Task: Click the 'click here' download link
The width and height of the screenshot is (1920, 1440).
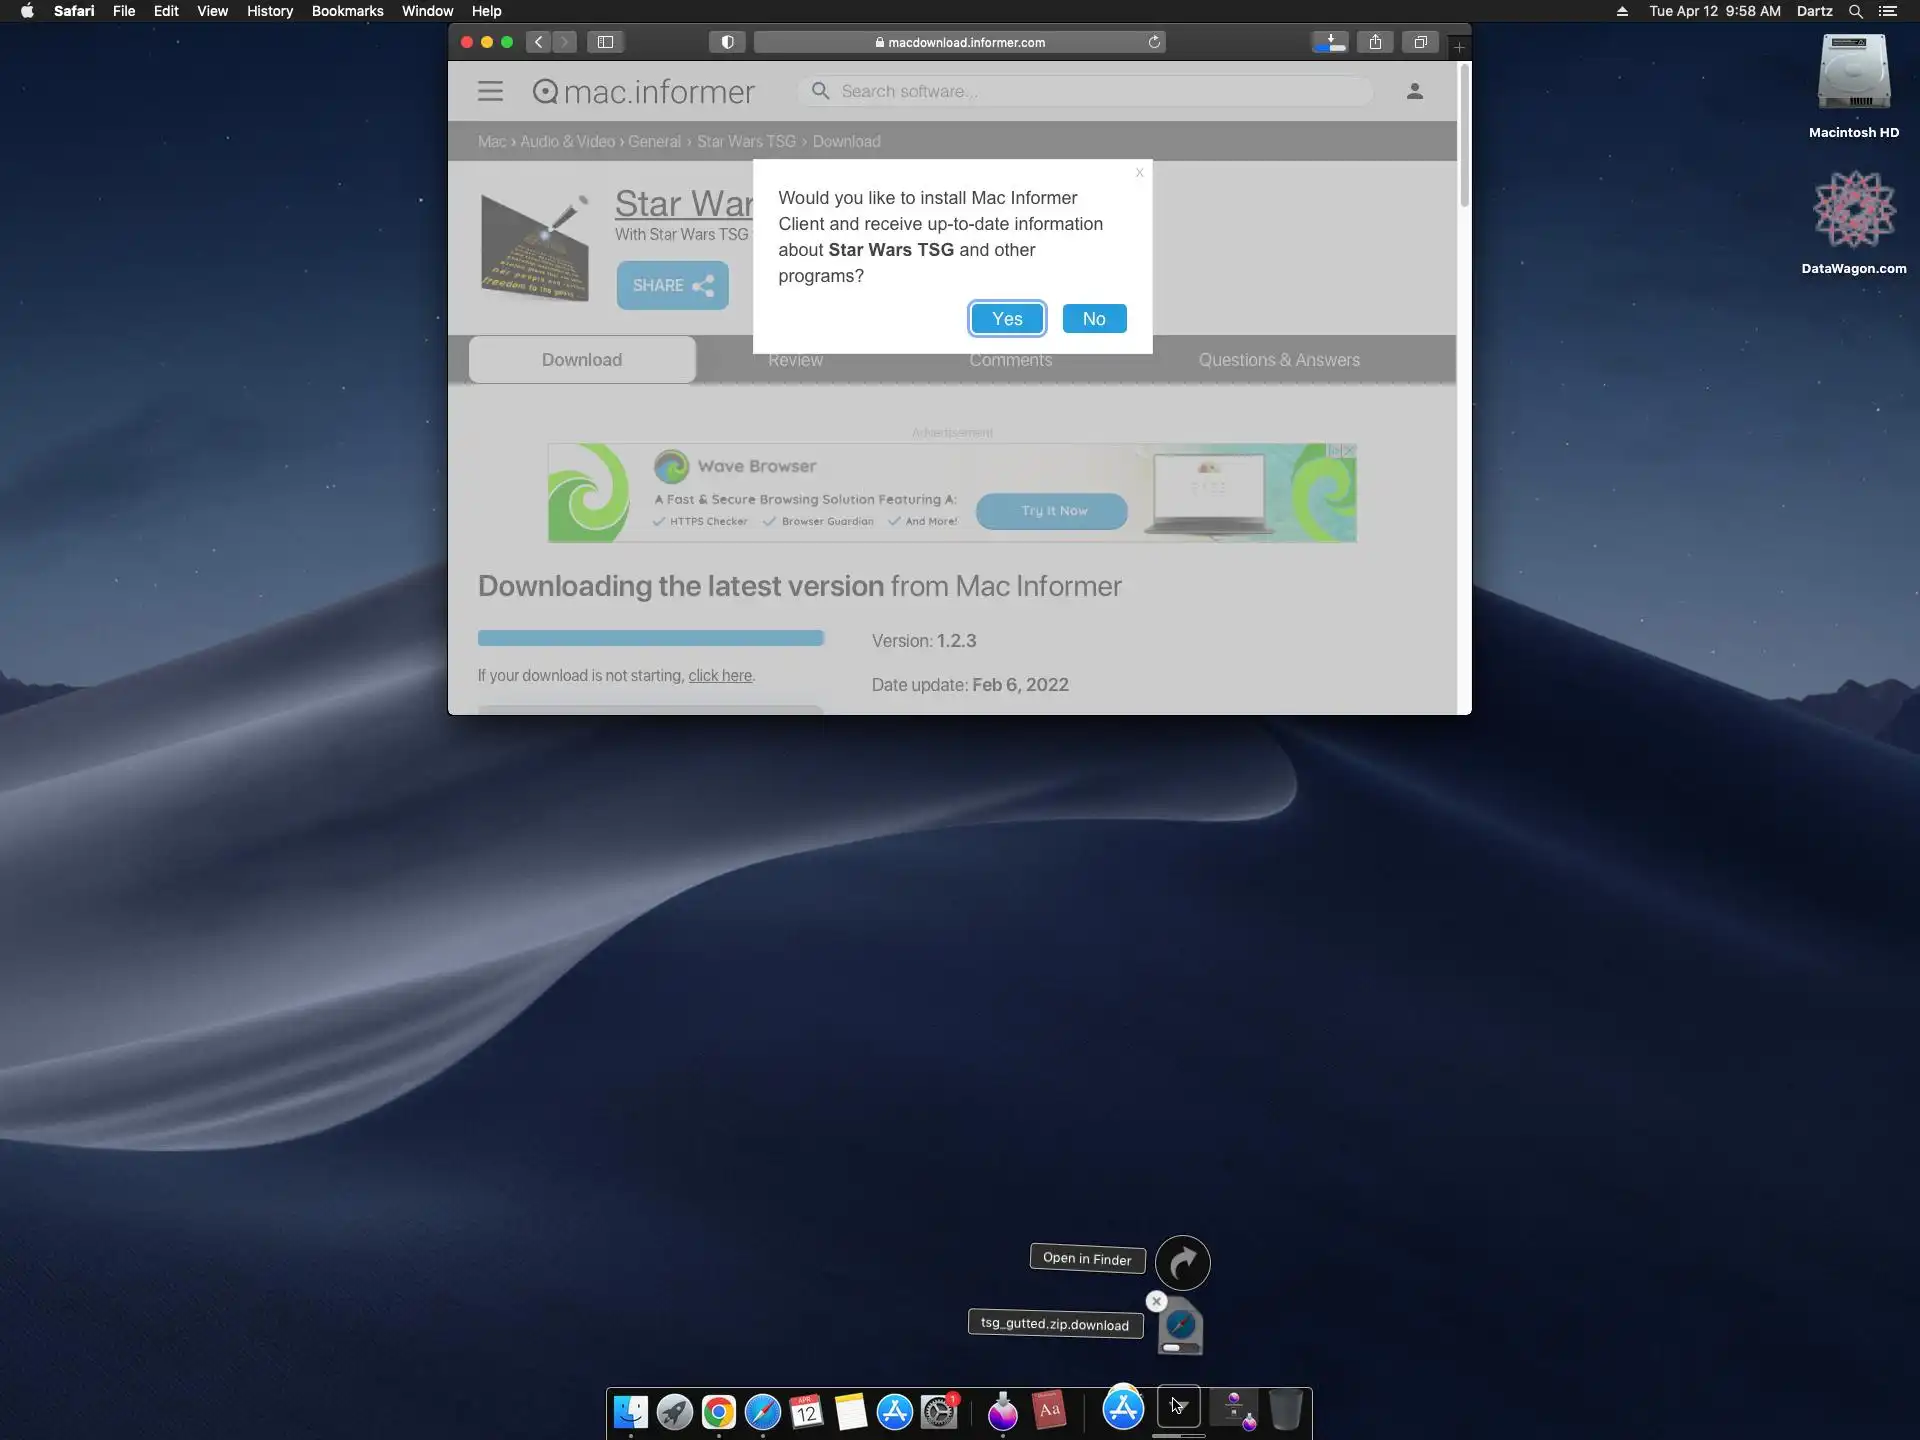Action: (x=719, y=676)
